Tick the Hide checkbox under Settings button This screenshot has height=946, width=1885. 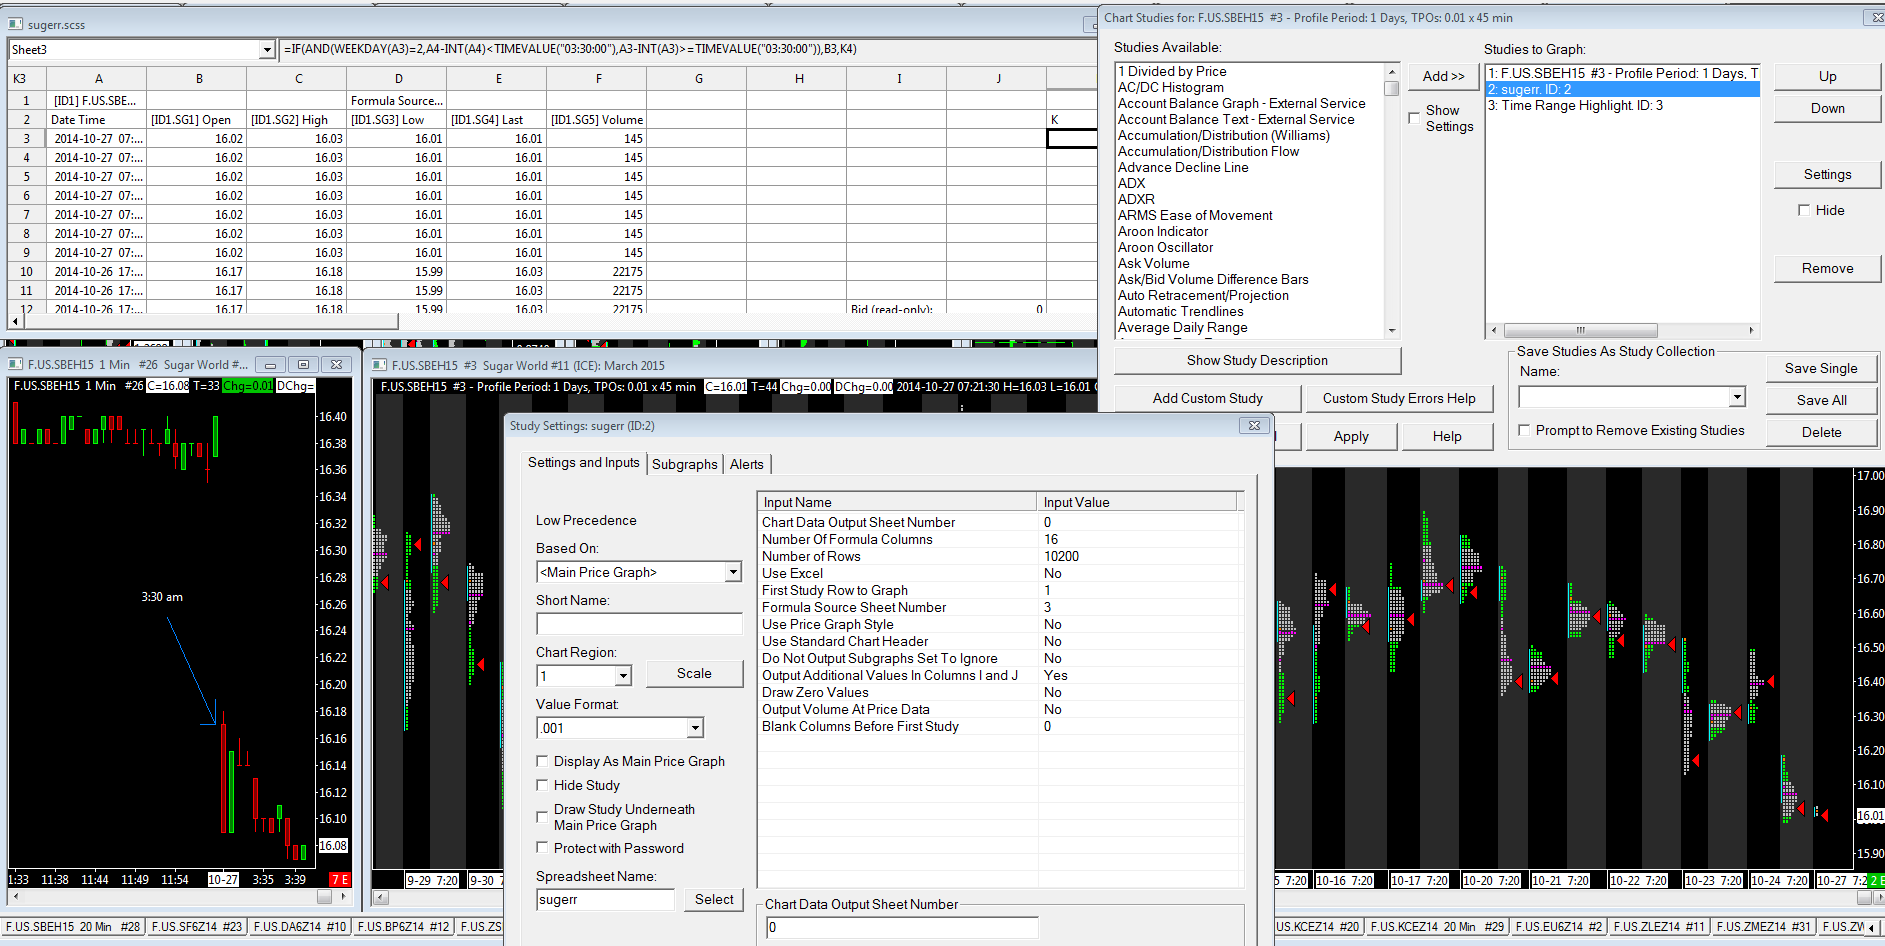(x=1804, y=210)
